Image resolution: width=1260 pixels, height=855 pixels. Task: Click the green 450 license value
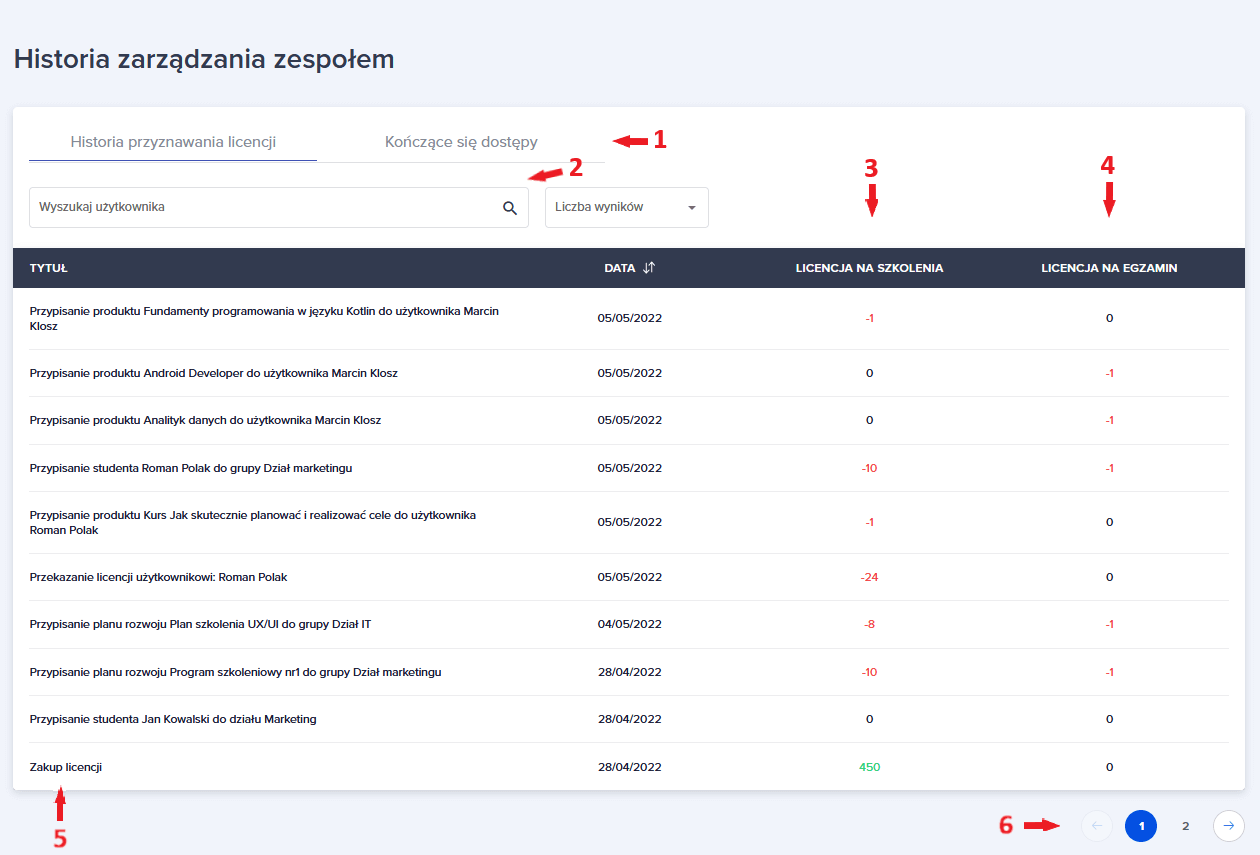point(869,767)
